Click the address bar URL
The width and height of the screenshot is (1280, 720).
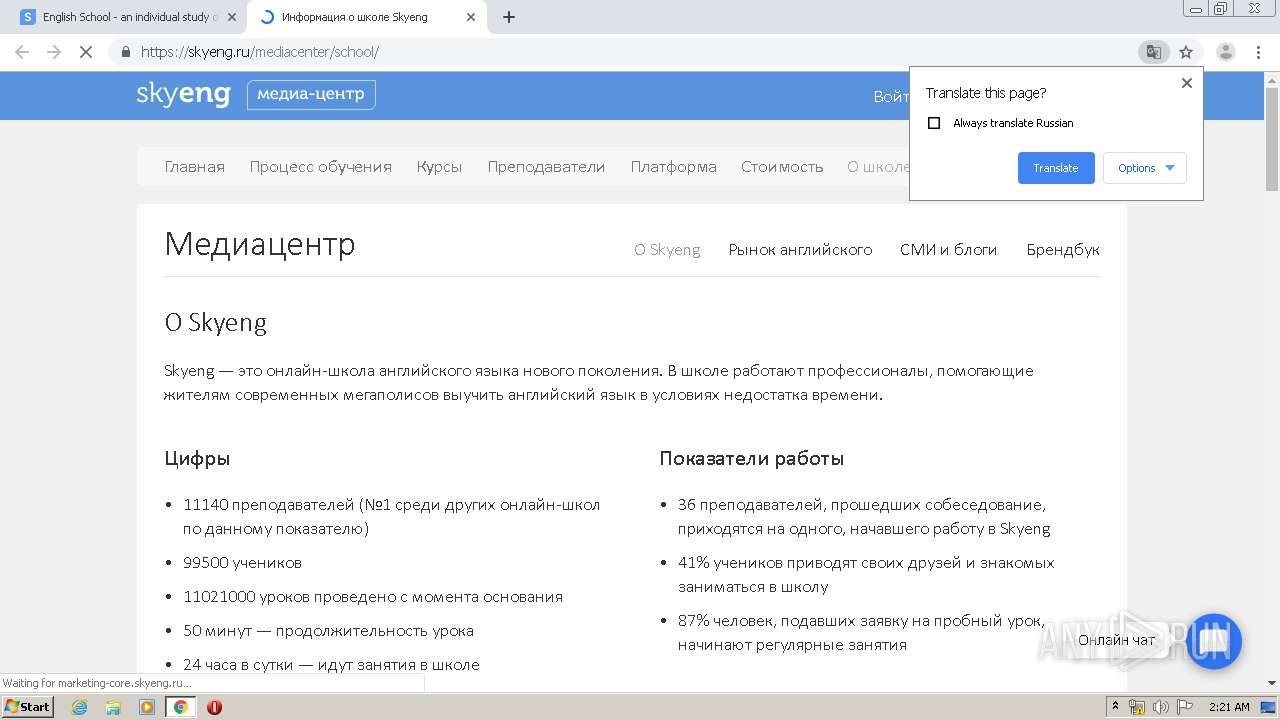260,52
